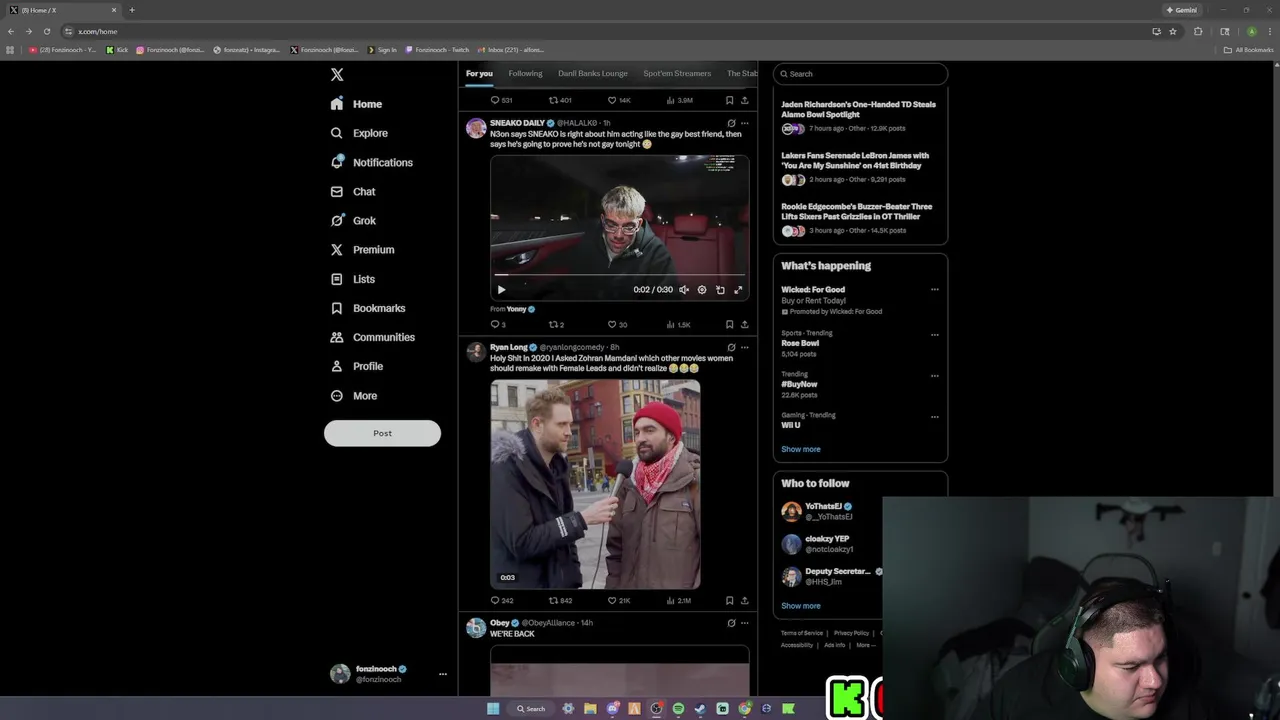1280x720 pixels.
Task: Click the Post button
Action: pyautogui.click(x=382, y=433)
